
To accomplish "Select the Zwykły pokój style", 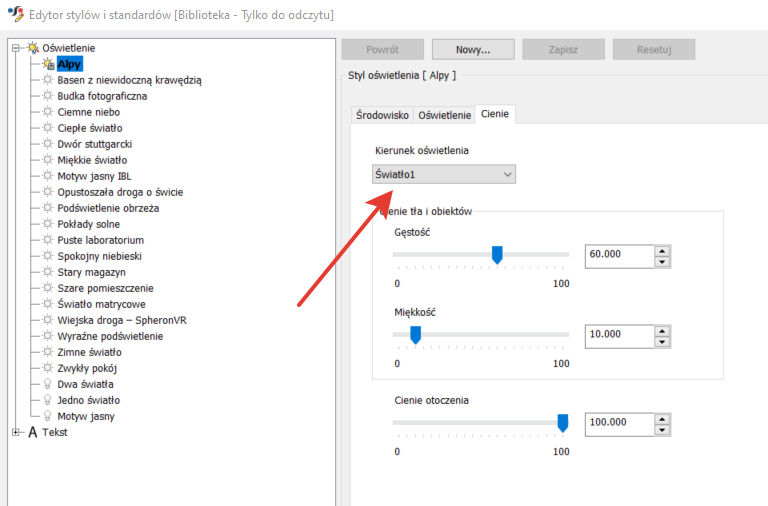I will tap(87, 368).
